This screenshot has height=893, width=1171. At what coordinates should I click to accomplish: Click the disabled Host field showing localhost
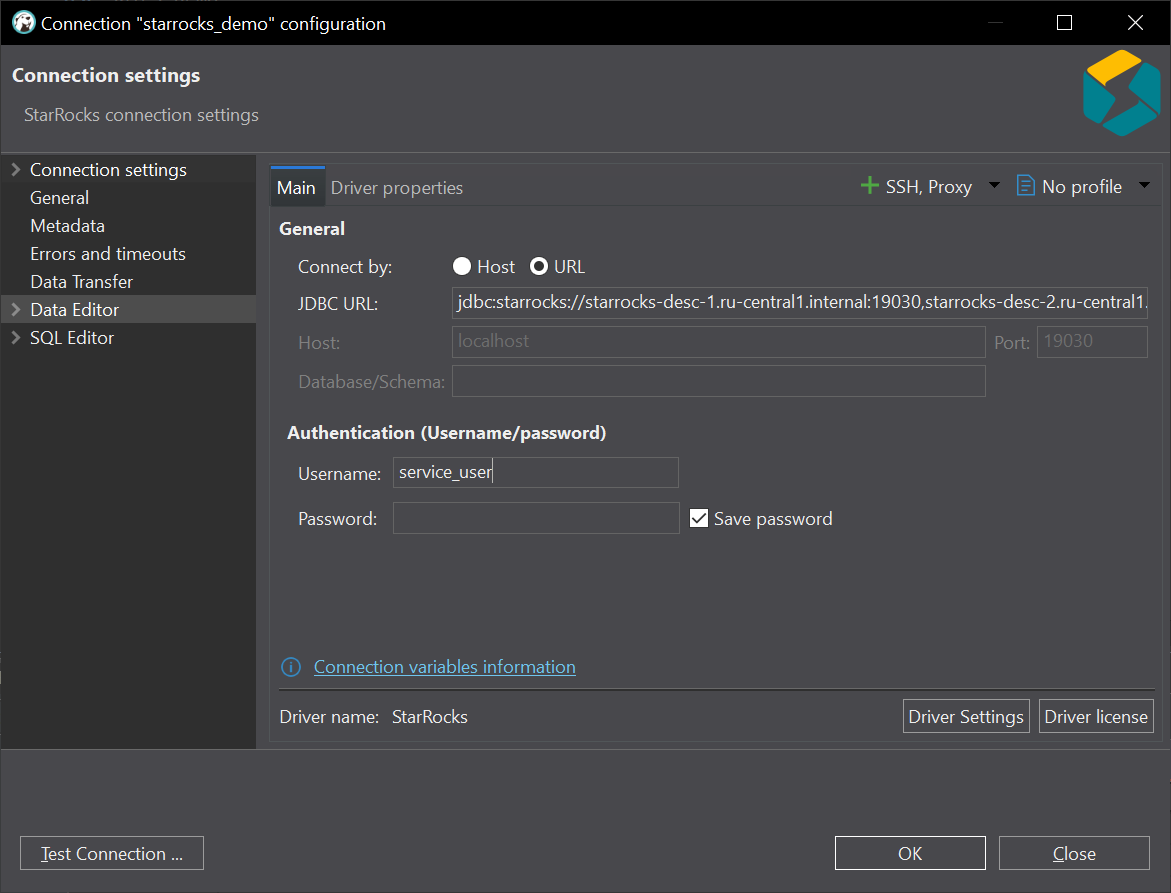click(x=718, y=342)
